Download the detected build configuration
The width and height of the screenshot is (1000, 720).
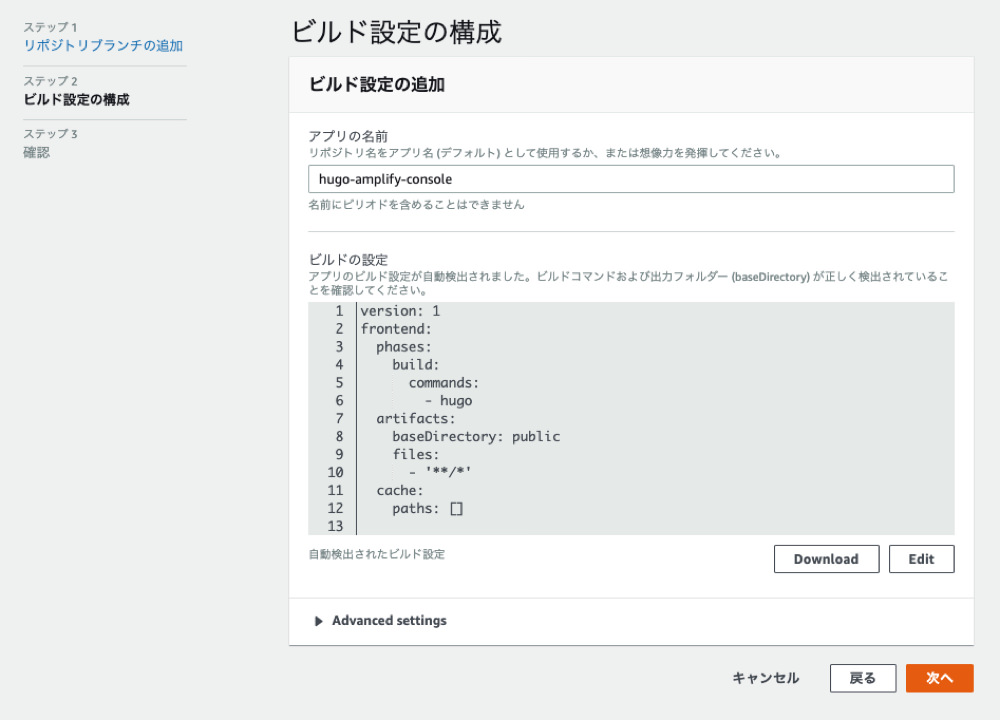pyautogui.click(x=826, y=558)
